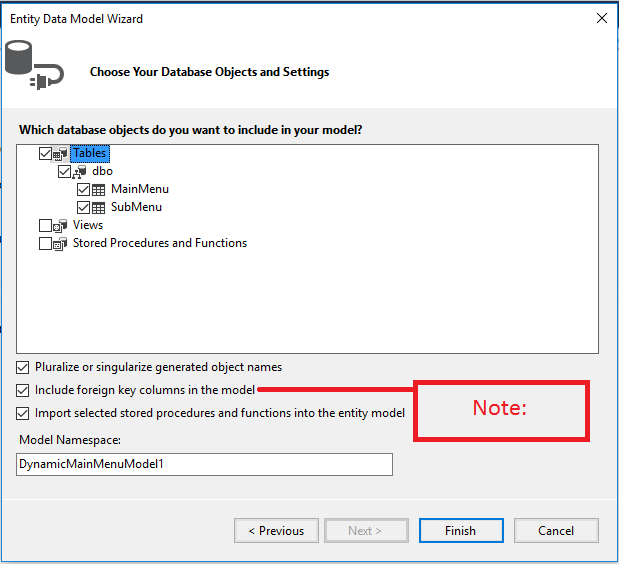Viewport: 619px width, 564px height.
Task: Click the MainMenu table icon
Action: point(99,190)
